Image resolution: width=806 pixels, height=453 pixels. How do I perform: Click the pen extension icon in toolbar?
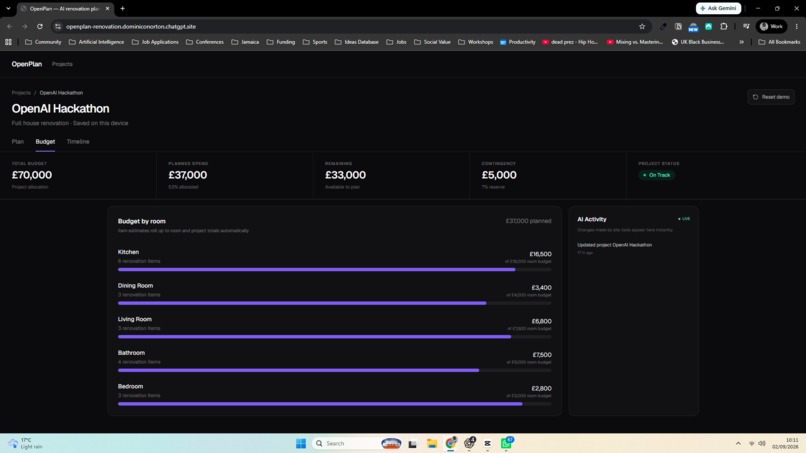(663, 26)
